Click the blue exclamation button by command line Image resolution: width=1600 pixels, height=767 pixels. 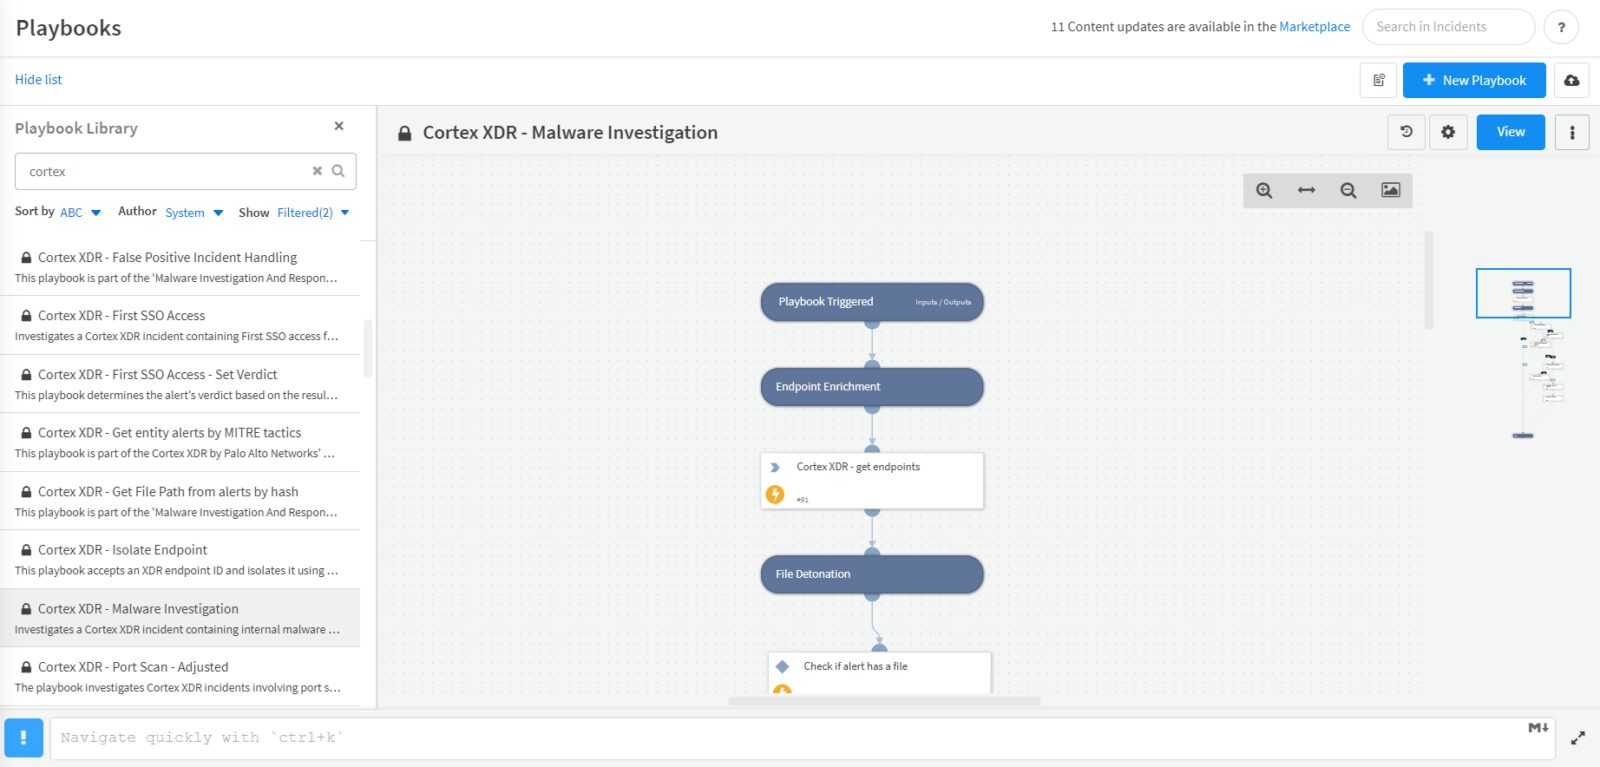point(24,738)
